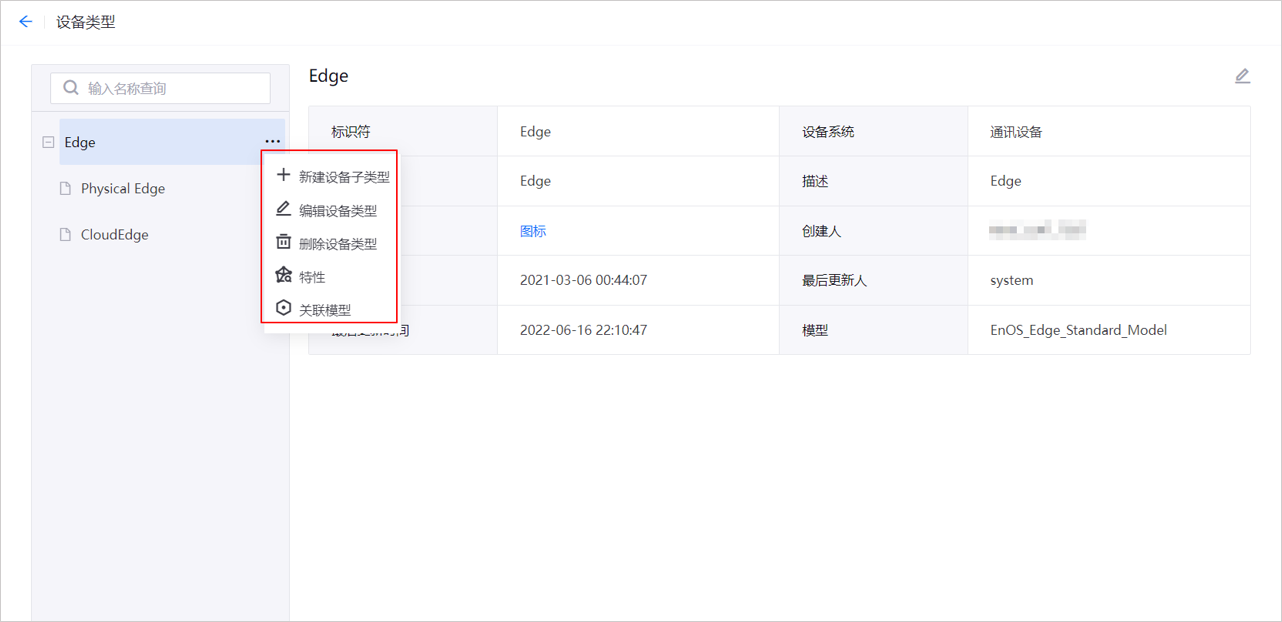Viewport: 1282px width, 622px height.
Task: Click the trash icon beside 删除设备类型
Action: click(281, 240)
